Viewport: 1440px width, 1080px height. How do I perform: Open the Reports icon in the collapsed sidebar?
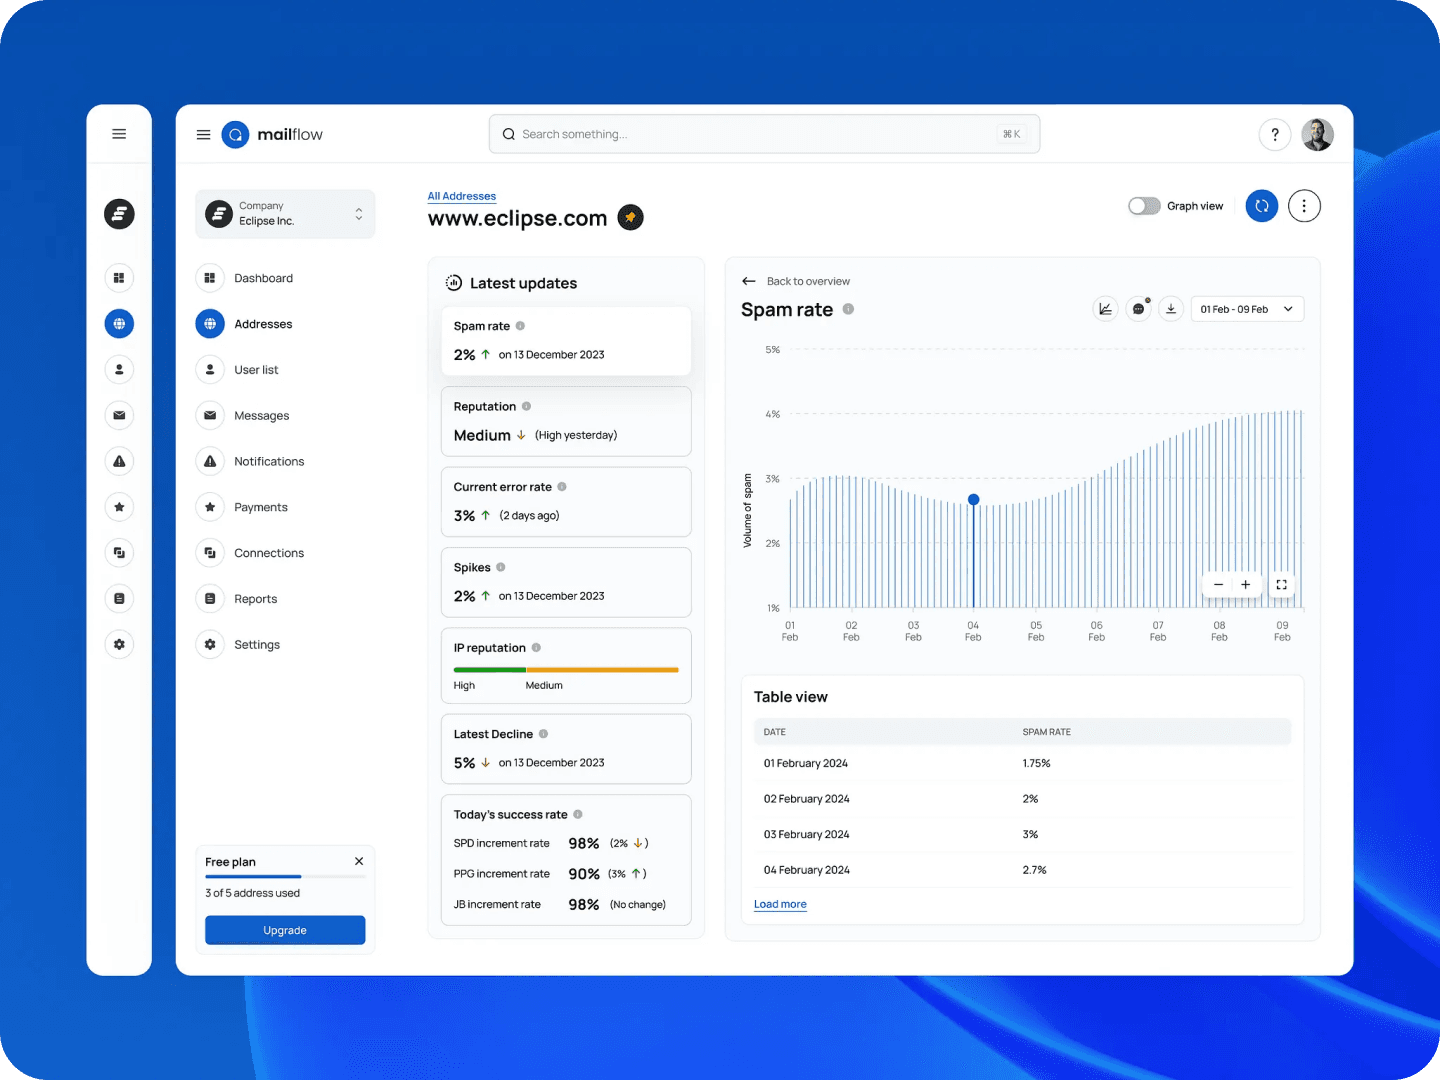119,599
